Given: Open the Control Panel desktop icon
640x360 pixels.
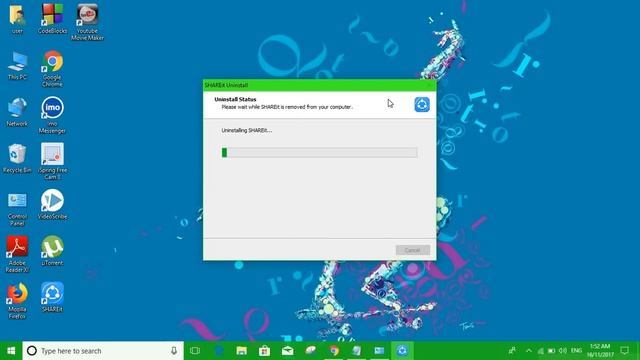Looking at the screenshot, I should click(17, 209).
